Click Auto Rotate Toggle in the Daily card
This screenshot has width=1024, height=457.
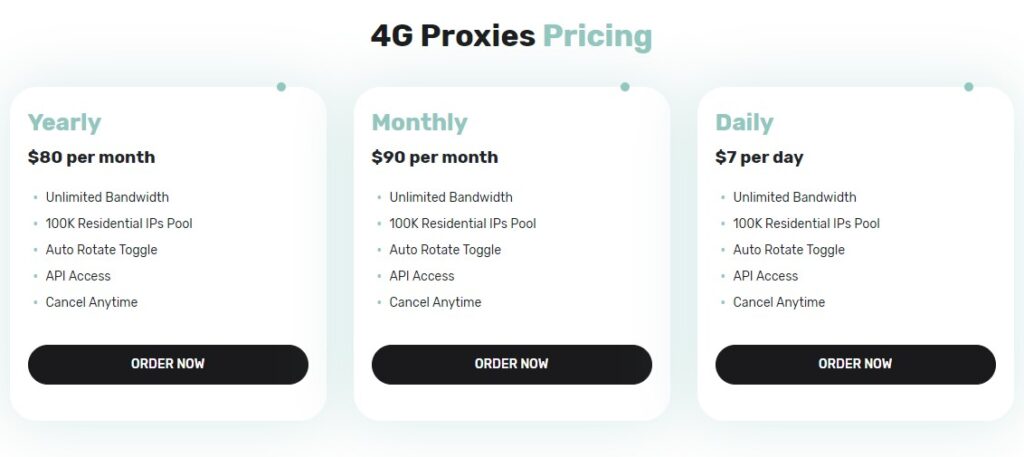click(x=788, y=250)
